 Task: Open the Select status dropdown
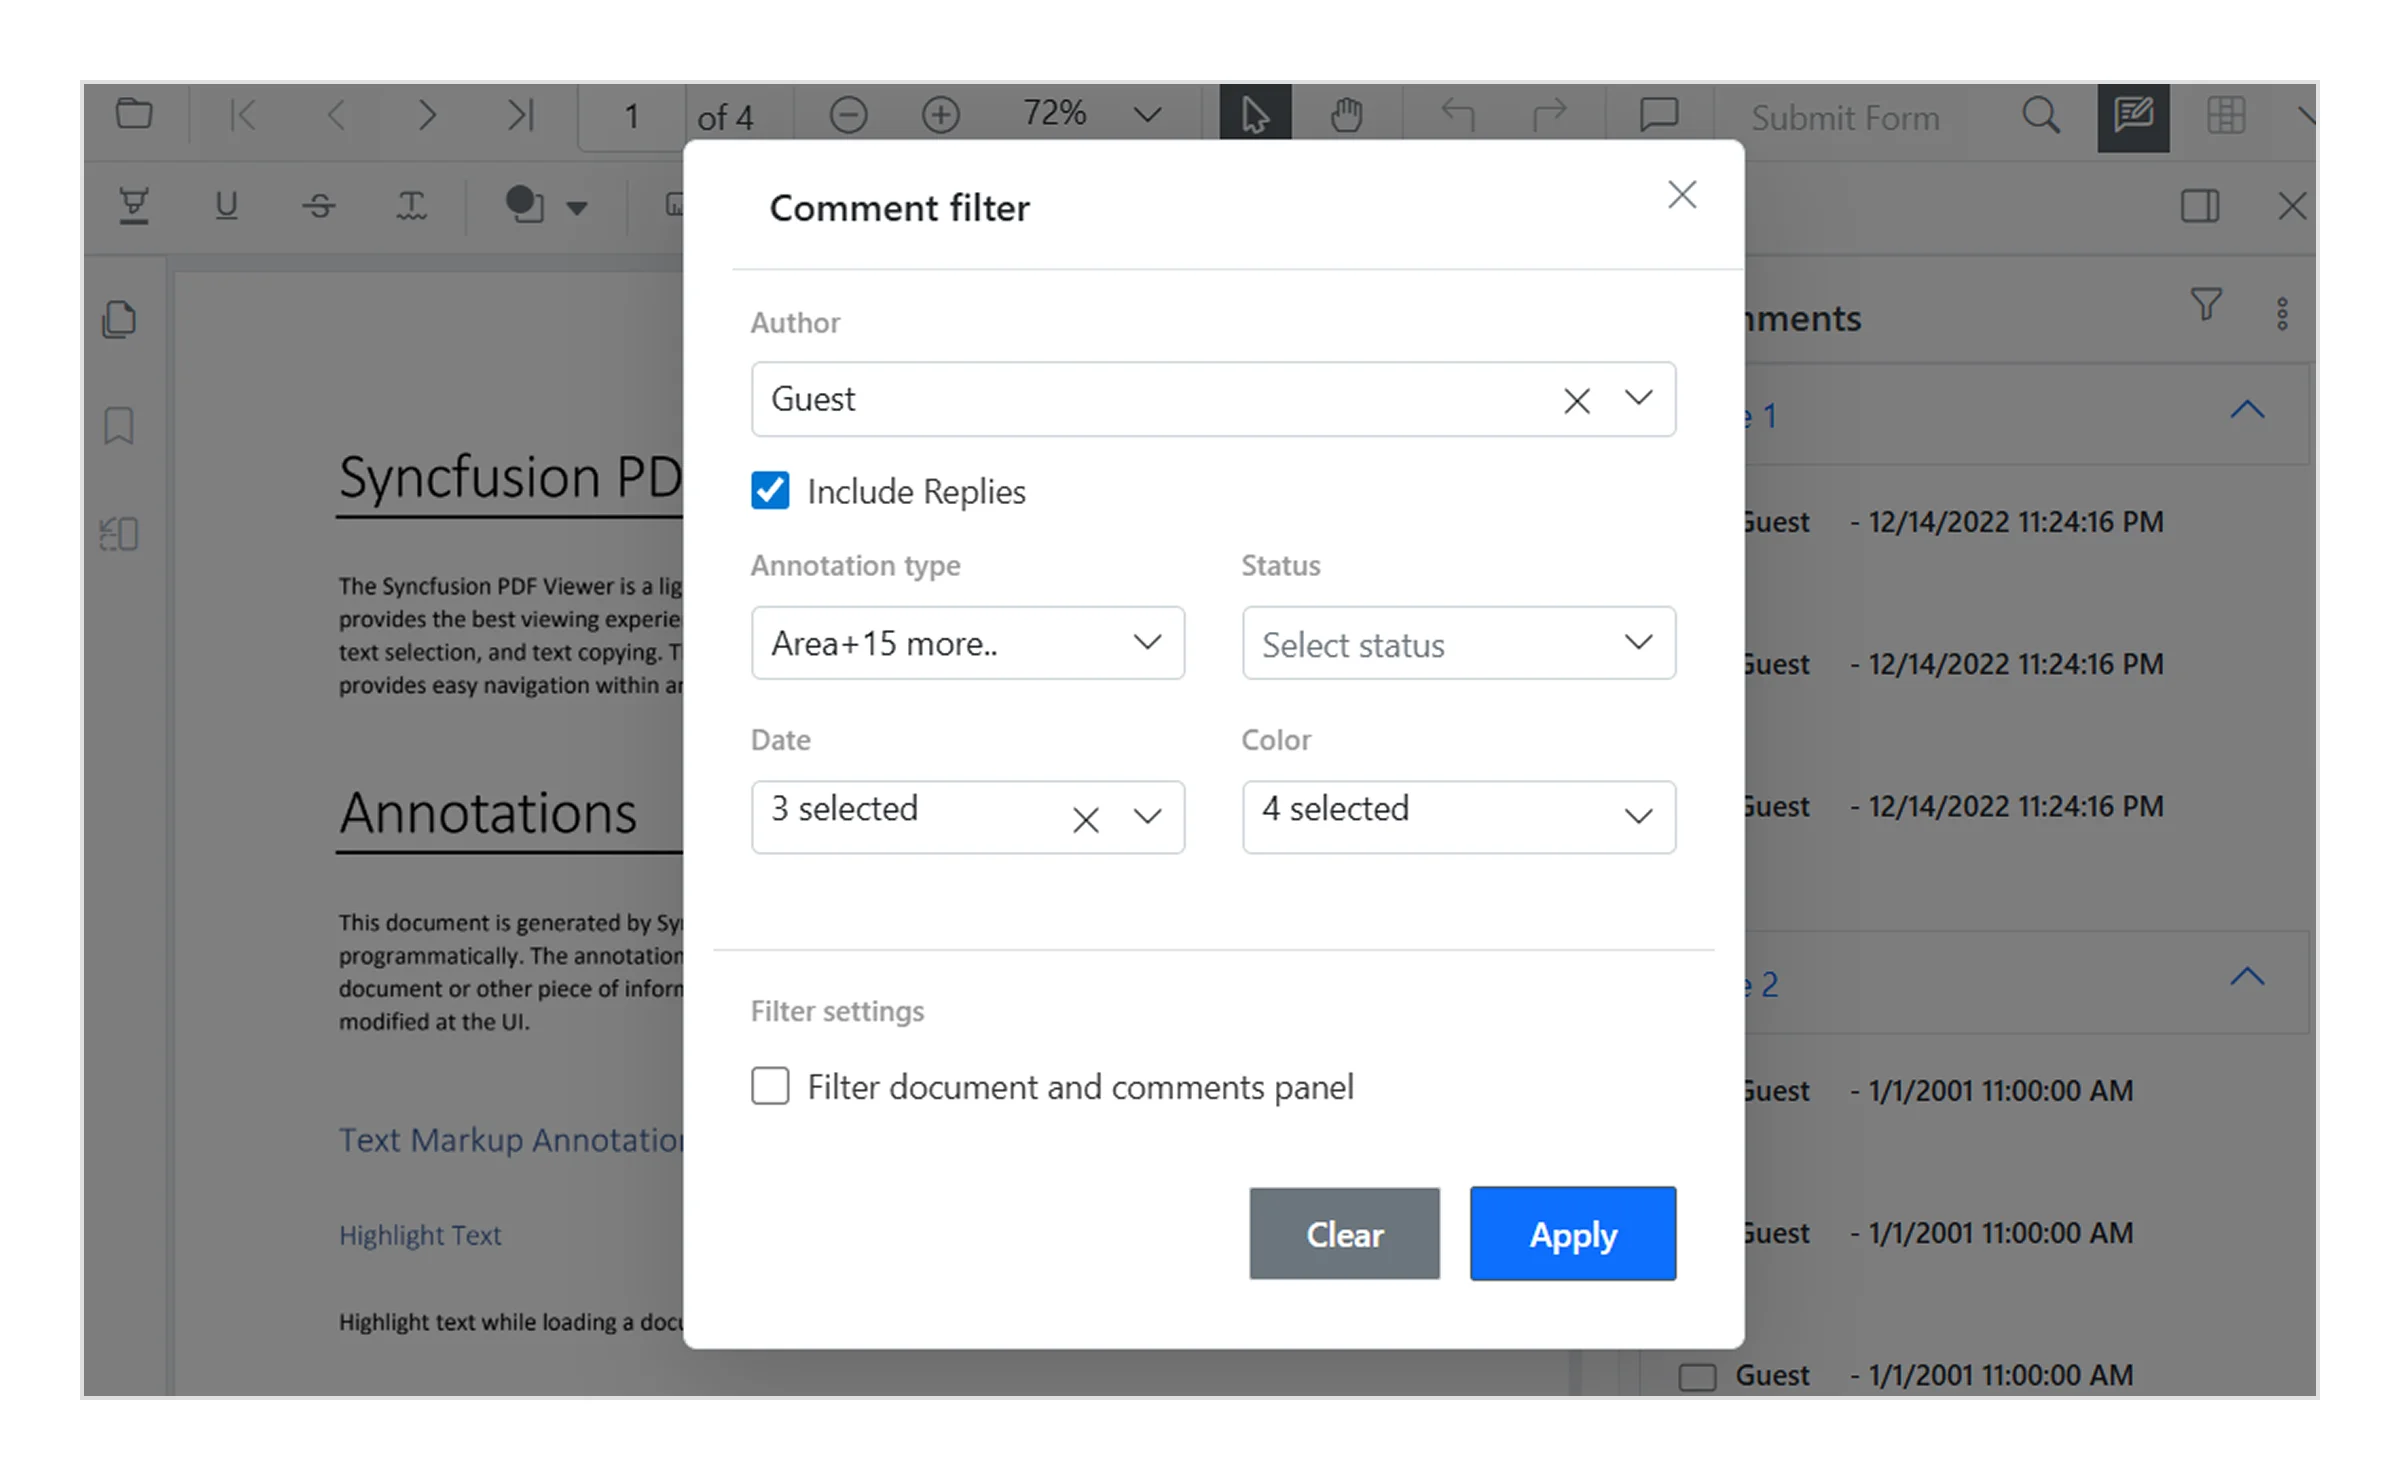(x=1459, y=643)
